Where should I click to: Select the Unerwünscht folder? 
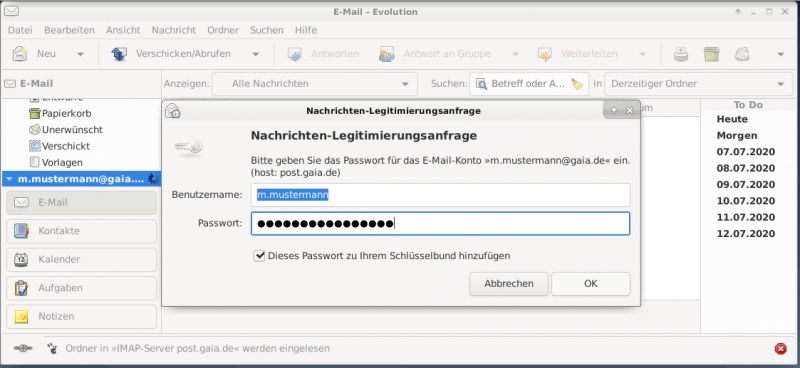coord(72,130)
